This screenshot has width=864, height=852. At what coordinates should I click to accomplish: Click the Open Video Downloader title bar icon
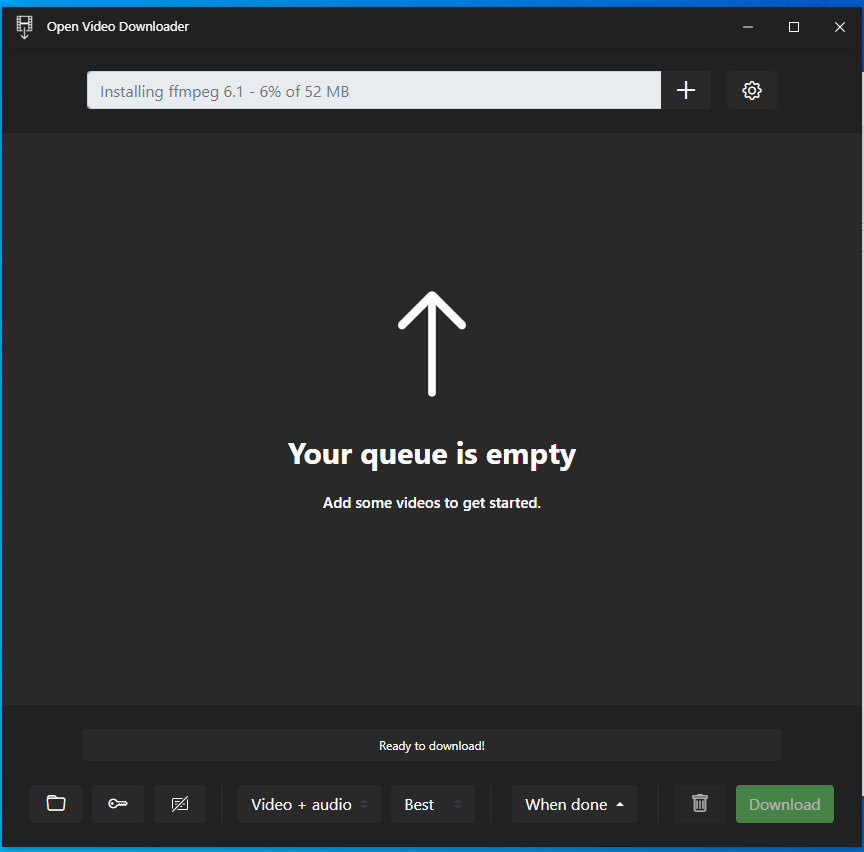(24, 27)
